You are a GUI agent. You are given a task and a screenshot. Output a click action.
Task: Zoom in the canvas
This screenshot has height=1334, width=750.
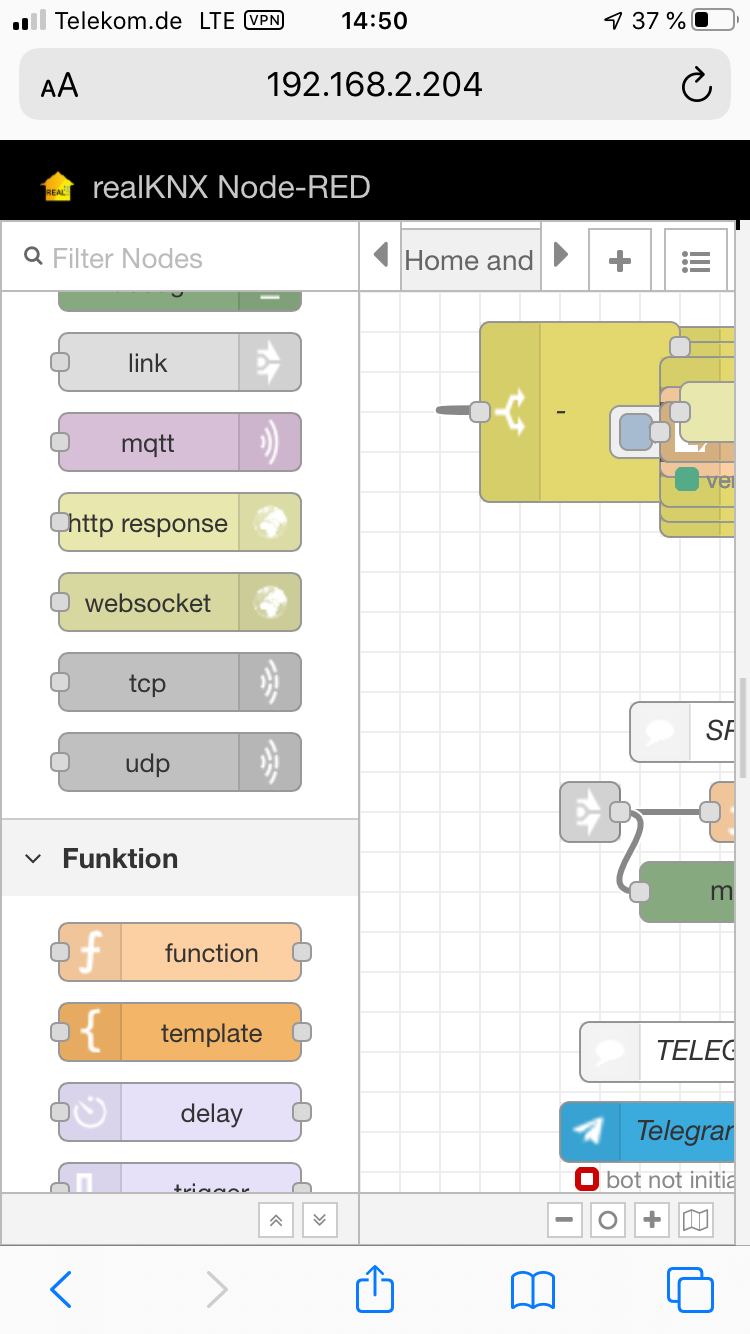652,1220
